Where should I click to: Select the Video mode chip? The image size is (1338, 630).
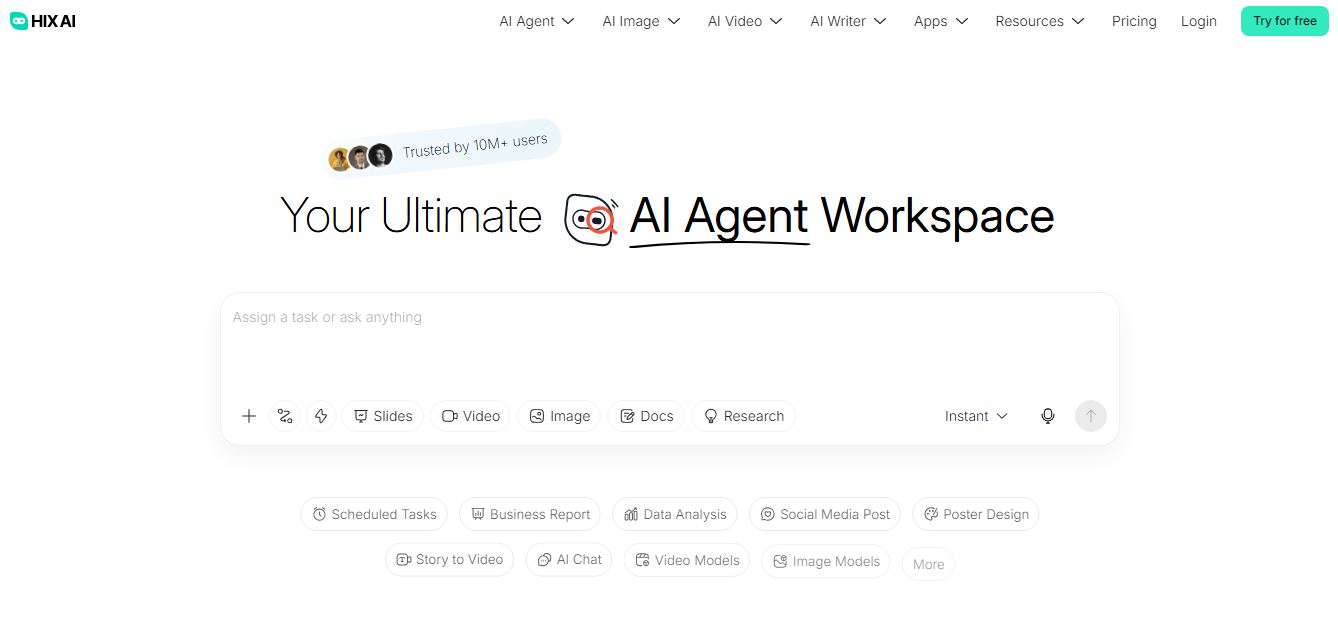tap(471, 416)
